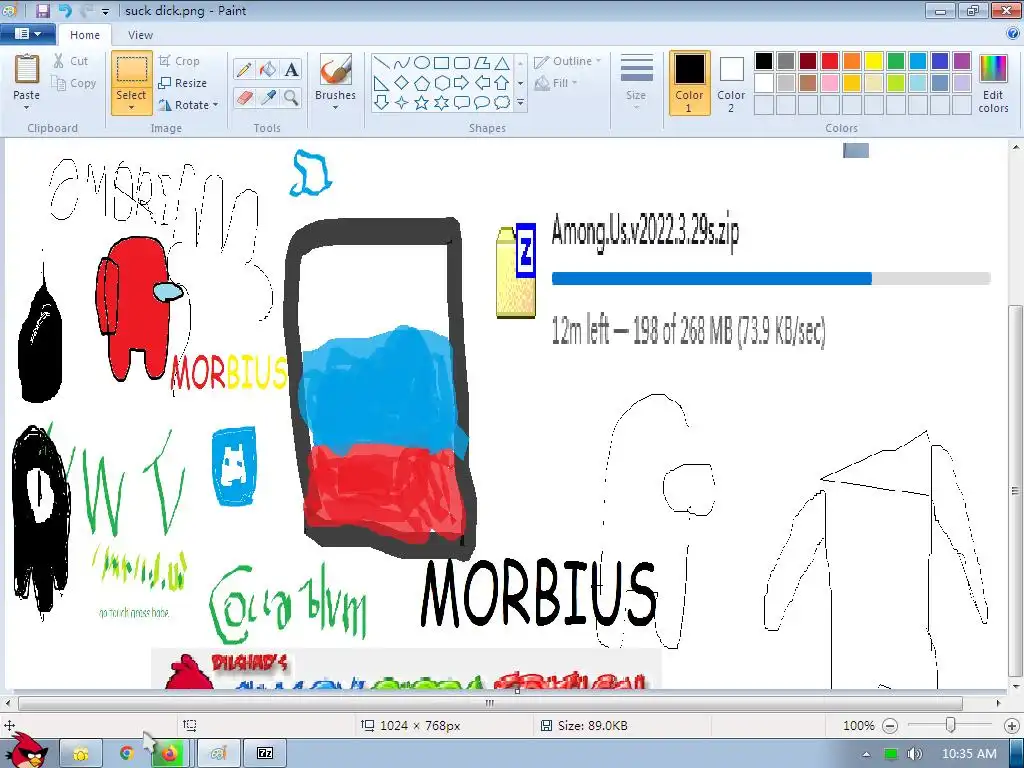Open Firefox from the taskbar
1024x768 pixels.
click(170, 754)
